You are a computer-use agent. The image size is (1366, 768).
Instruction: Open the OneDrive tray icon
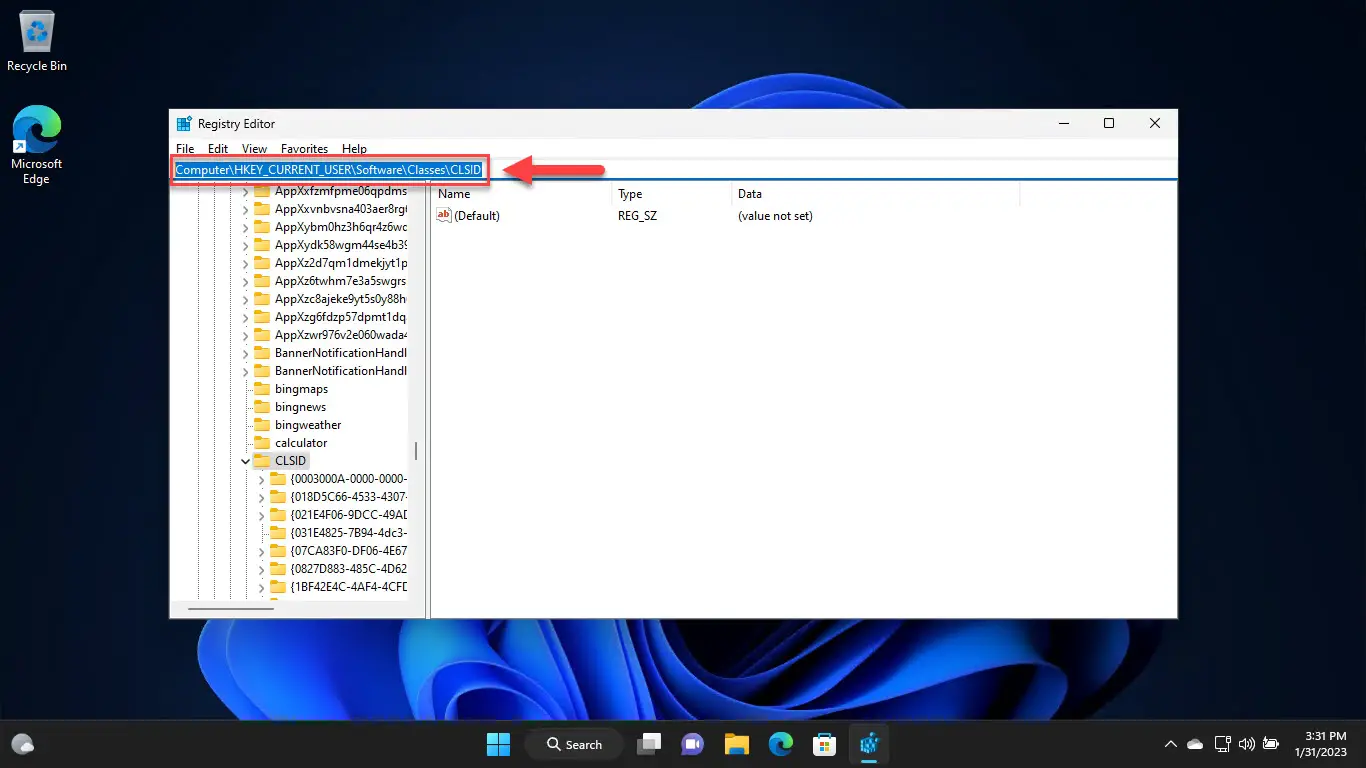(x=1195, y=744)
